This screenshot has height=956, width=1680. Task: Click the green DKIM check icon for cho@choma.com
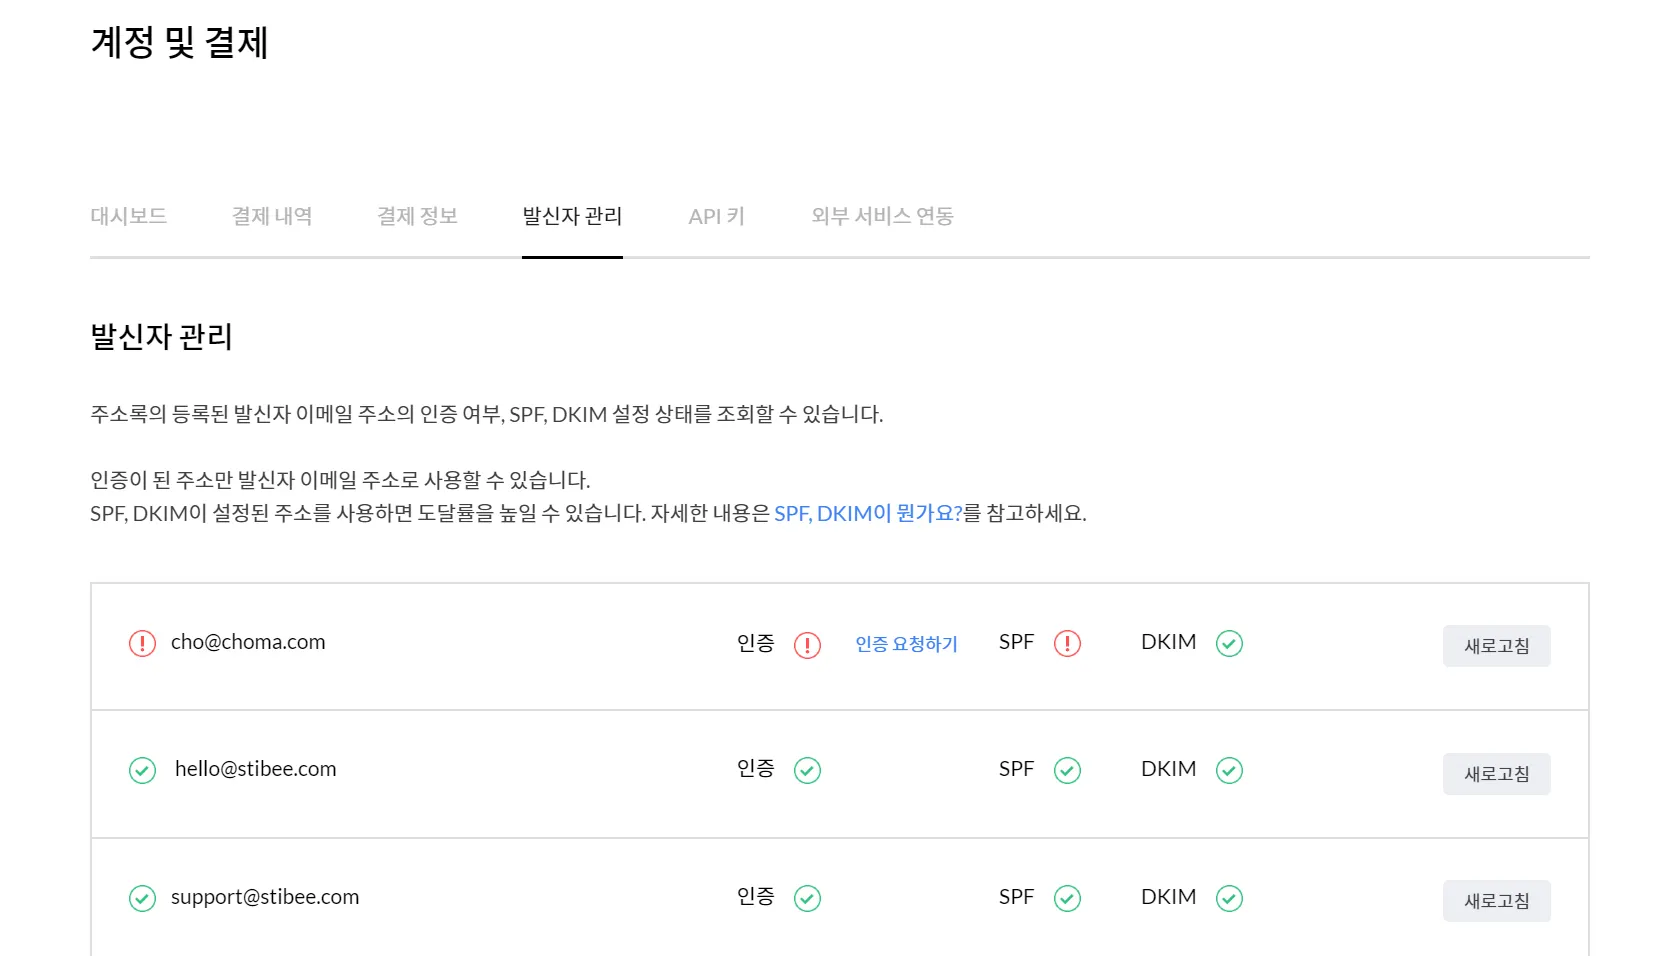click(1229, 644)
